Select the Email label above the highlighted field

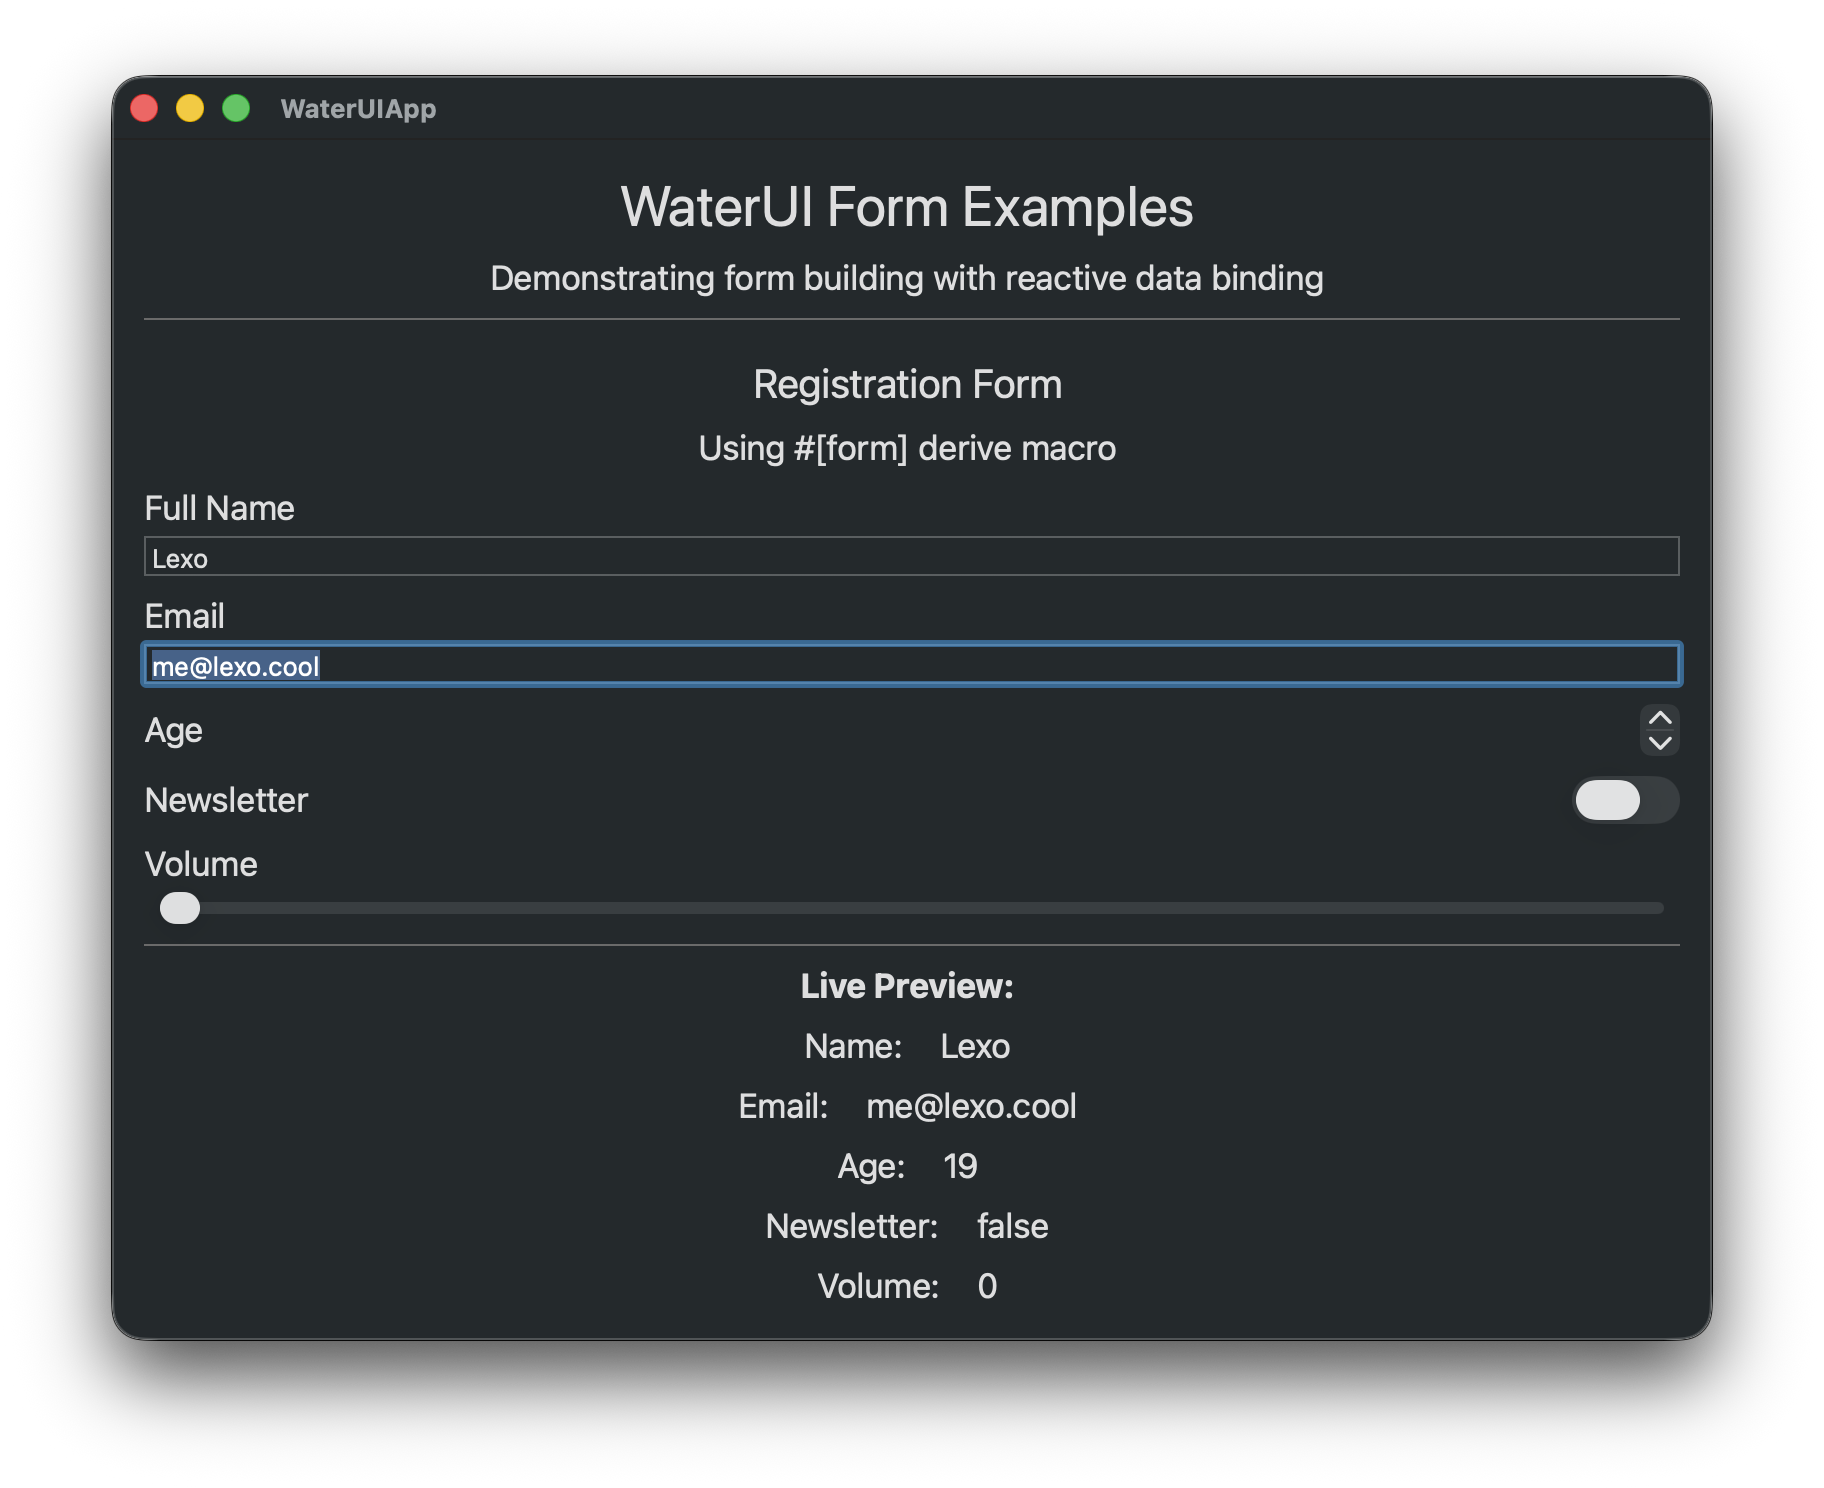pyautogui.click(x=184, y=616)
